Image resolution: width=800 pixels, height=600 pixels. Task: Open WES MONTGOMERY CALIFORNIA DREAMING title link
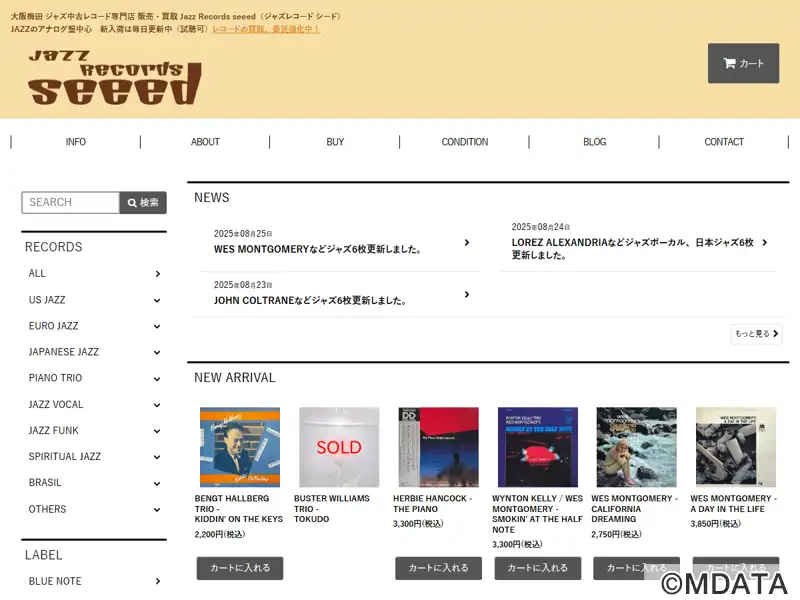pyautogui.click(x=634, y=509)
